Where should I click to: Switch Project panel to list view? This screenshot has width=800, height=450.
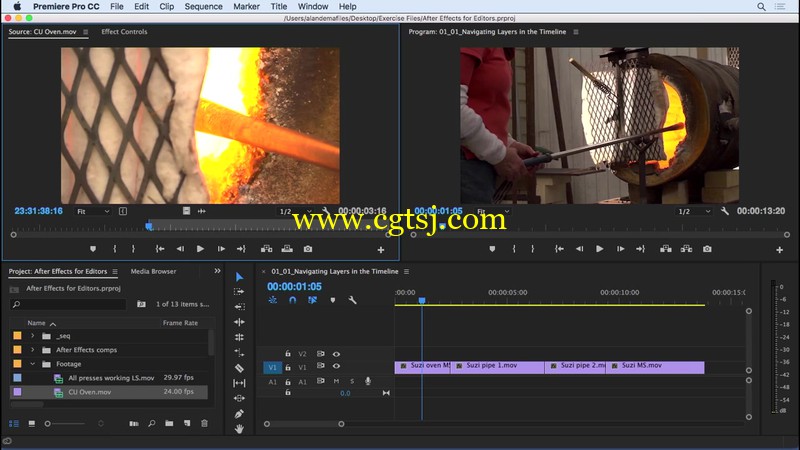pyautogui.click(x=14, y=423)
